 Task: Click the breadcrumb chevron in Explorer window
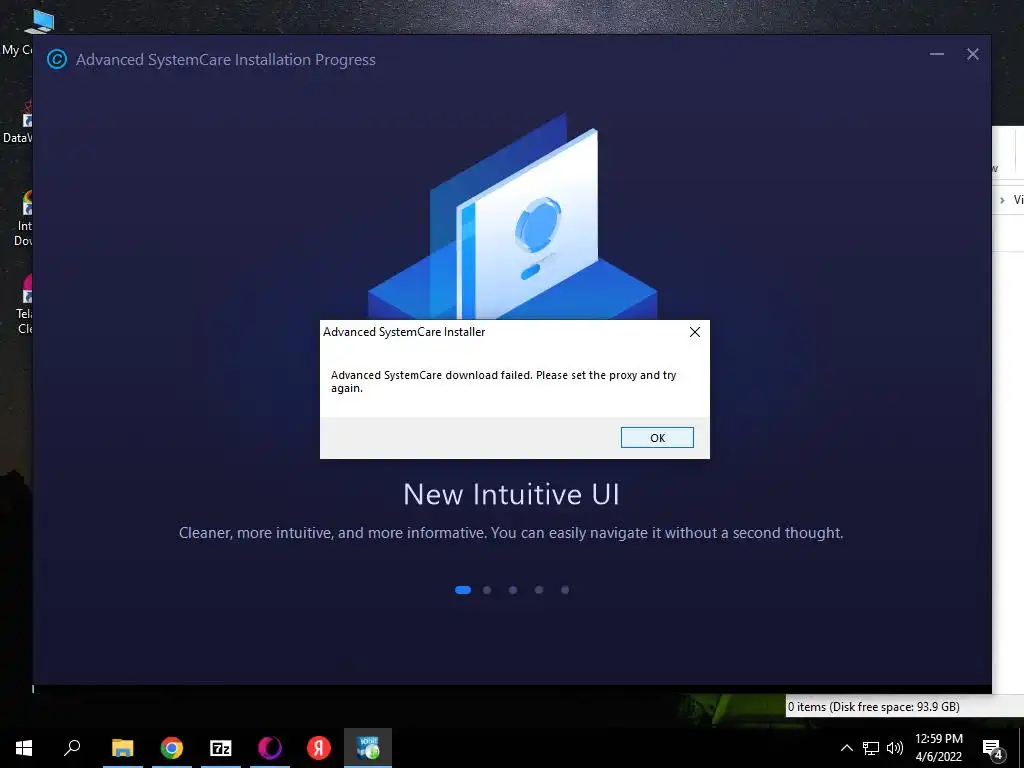point(1002,200)
